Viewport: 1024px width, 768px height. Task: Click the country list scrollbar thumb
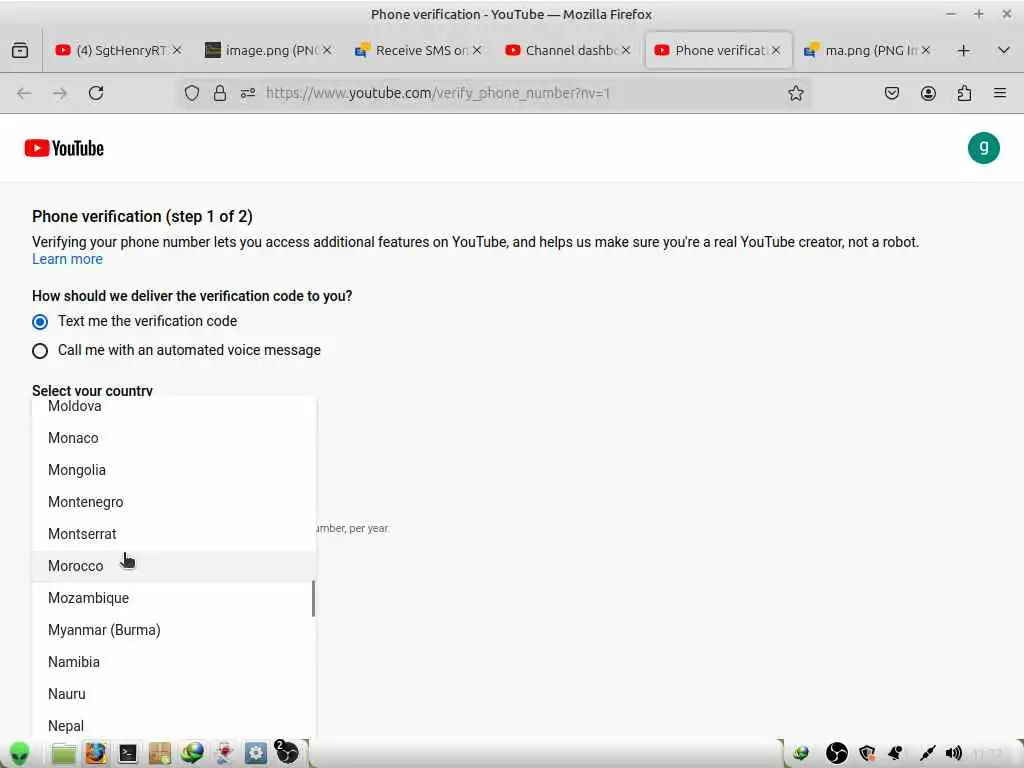coord(313,598)
